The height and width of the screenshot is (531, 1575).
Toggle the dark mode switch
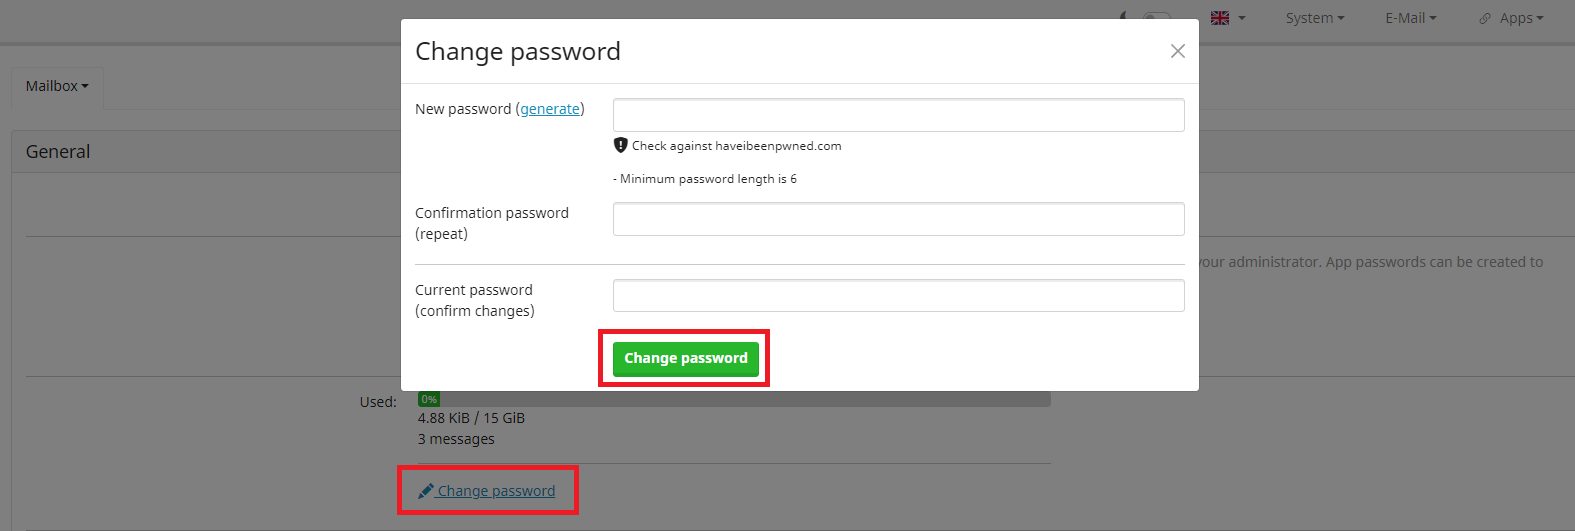(1156, 18)
